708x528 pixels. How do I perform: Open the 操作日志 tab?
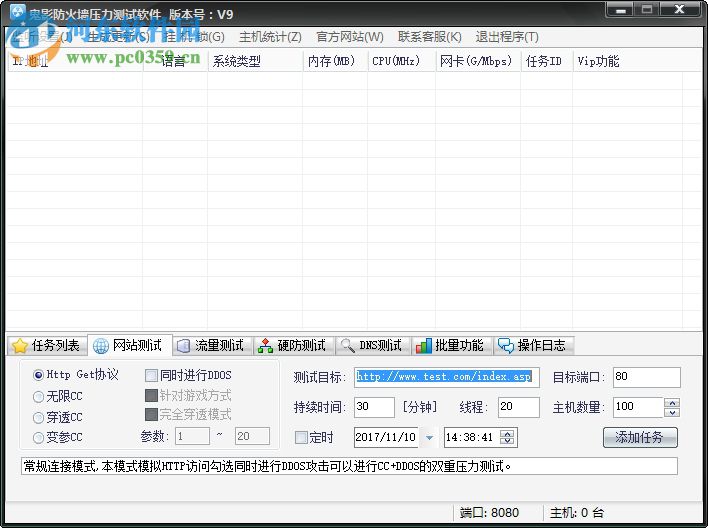tap(533, 346)
